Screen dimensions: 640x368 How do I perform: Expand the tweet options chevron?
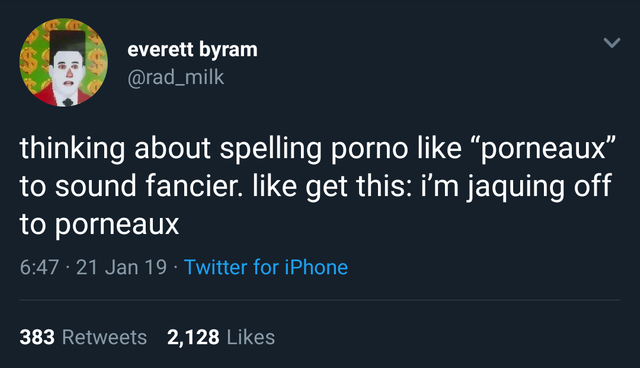[x=611, y=42]
